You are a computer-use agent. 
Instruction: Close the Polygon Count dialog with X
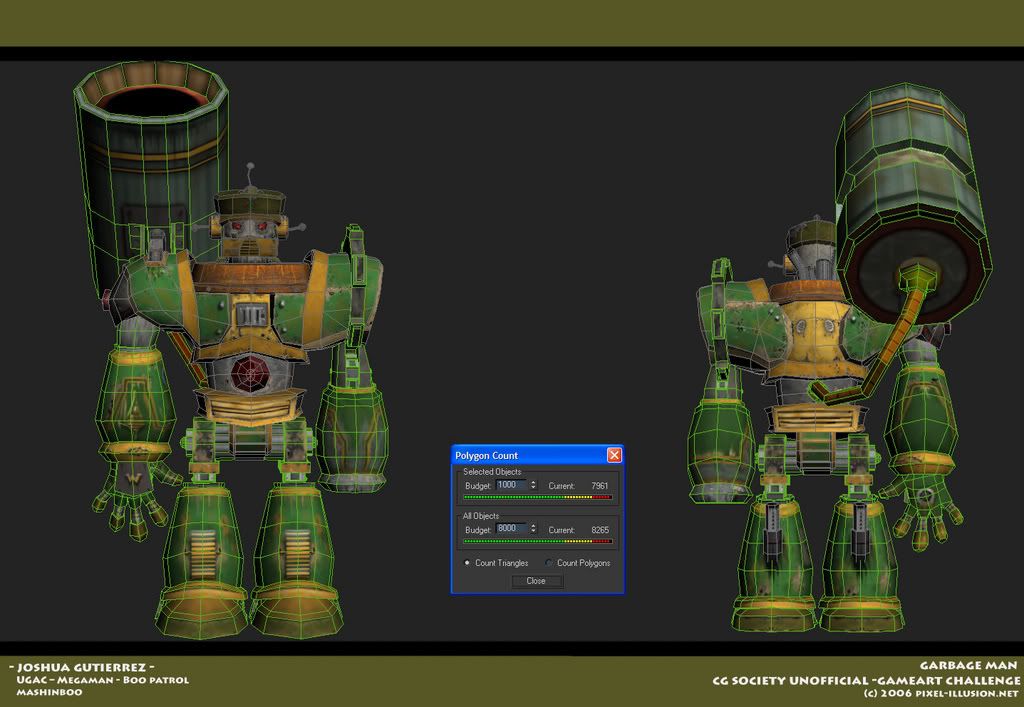(614, 455)
